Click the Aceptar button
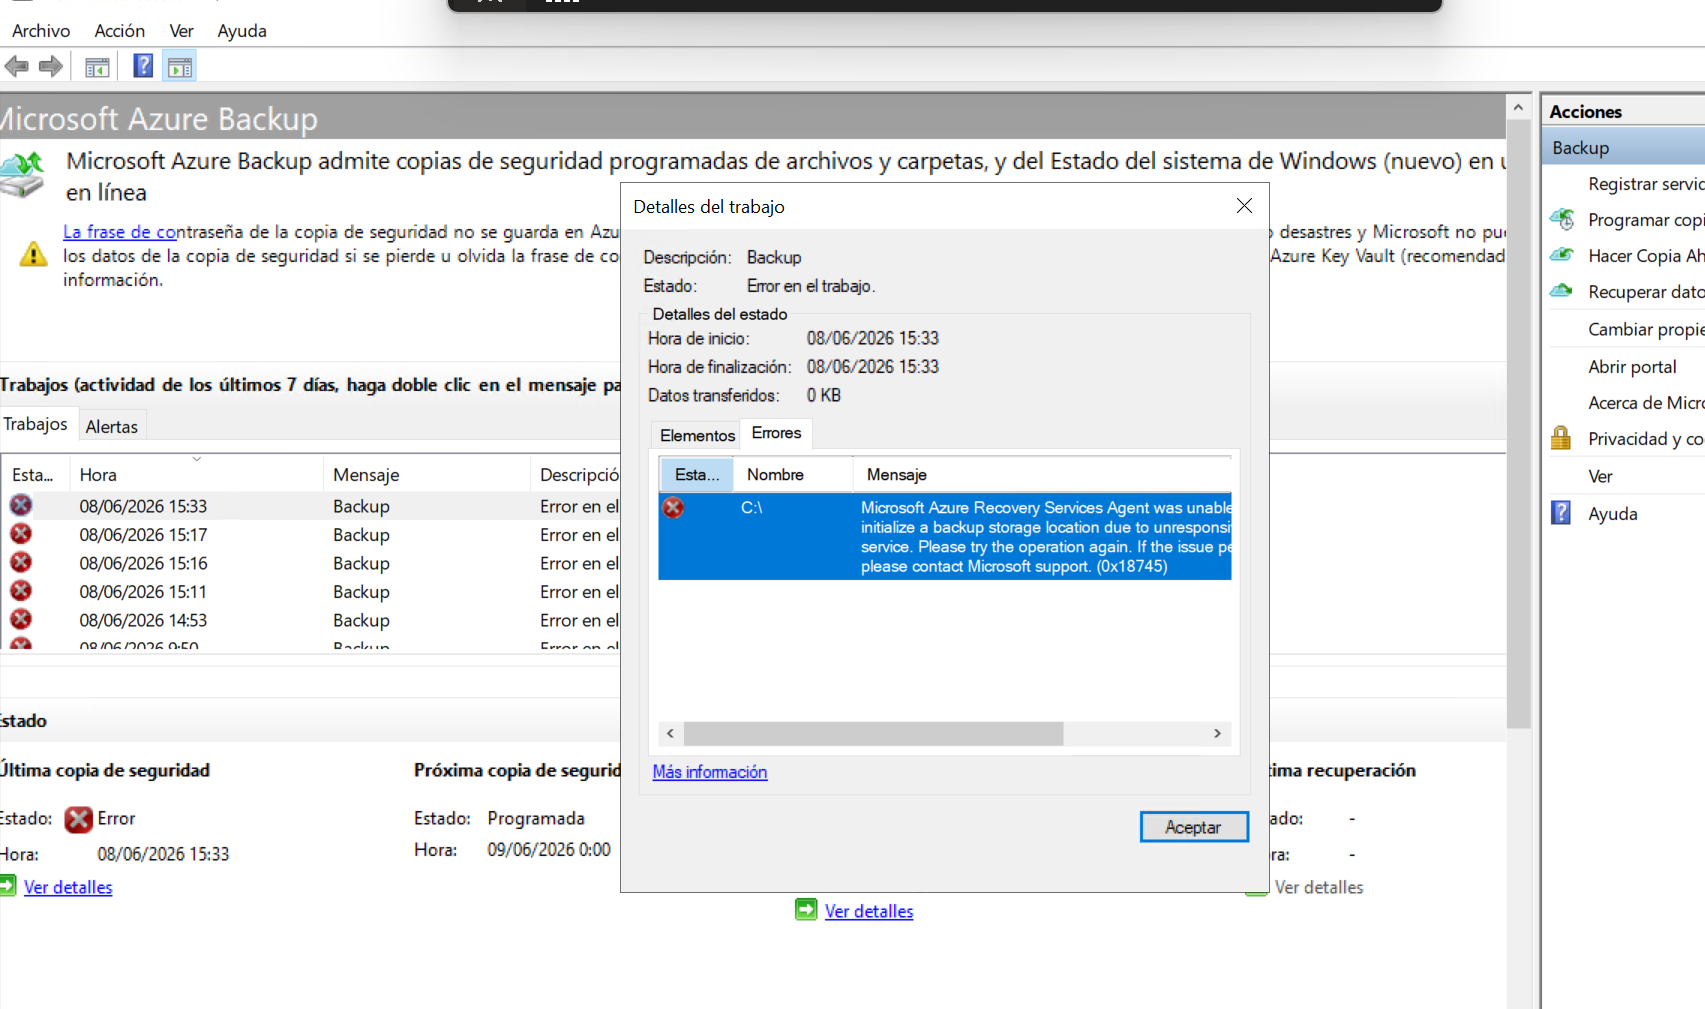1705x1009 pixels. (x=1194, y=827)
